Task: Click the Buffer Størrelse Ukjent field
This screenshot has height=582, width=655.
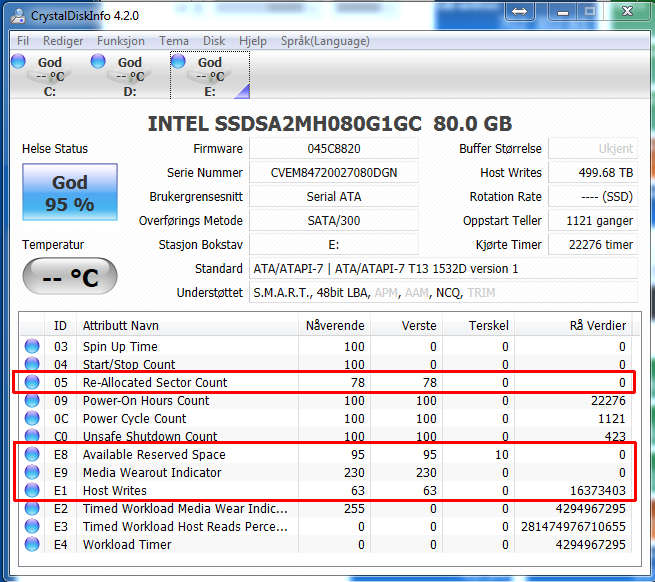Action: (593, 148)
